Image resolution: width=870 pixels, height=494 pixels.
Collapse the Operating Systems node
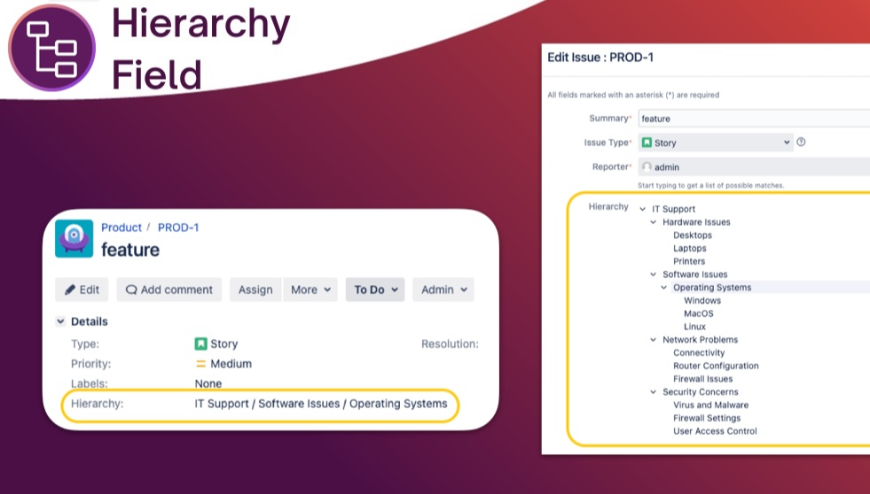[x=664, y=288]
